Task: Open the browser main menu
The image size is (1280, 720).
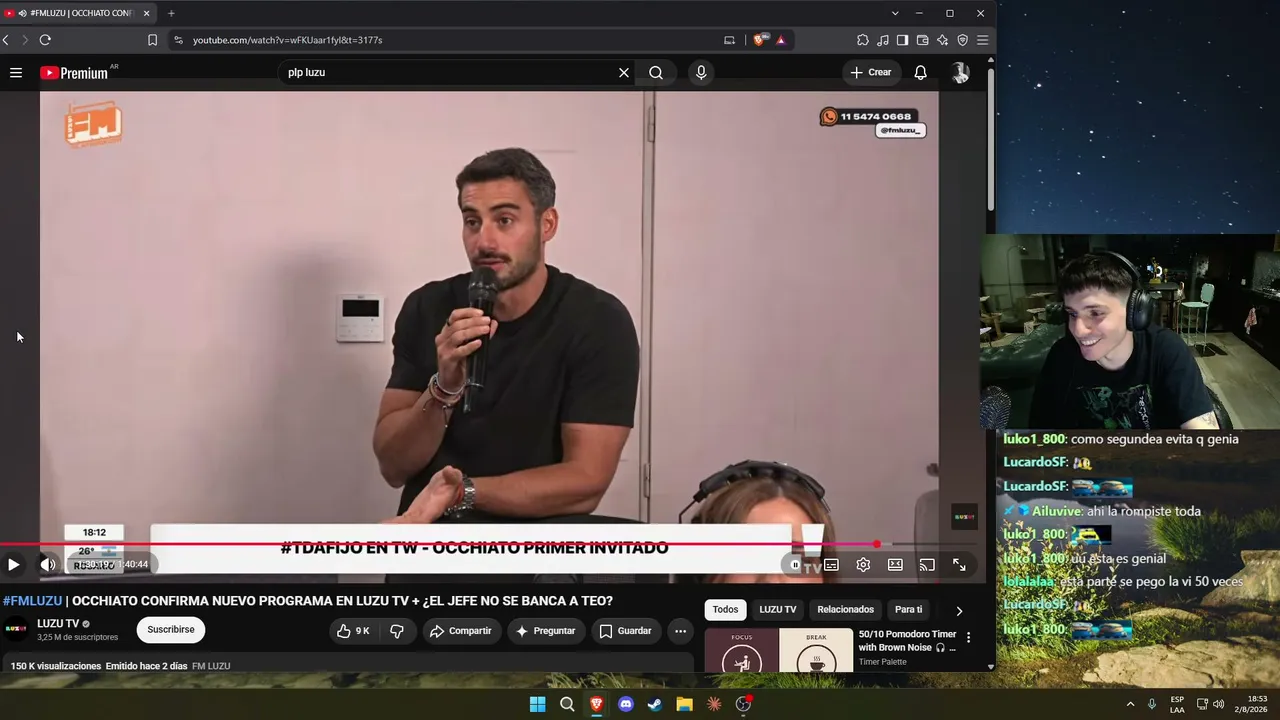Action: pos(982,40)
